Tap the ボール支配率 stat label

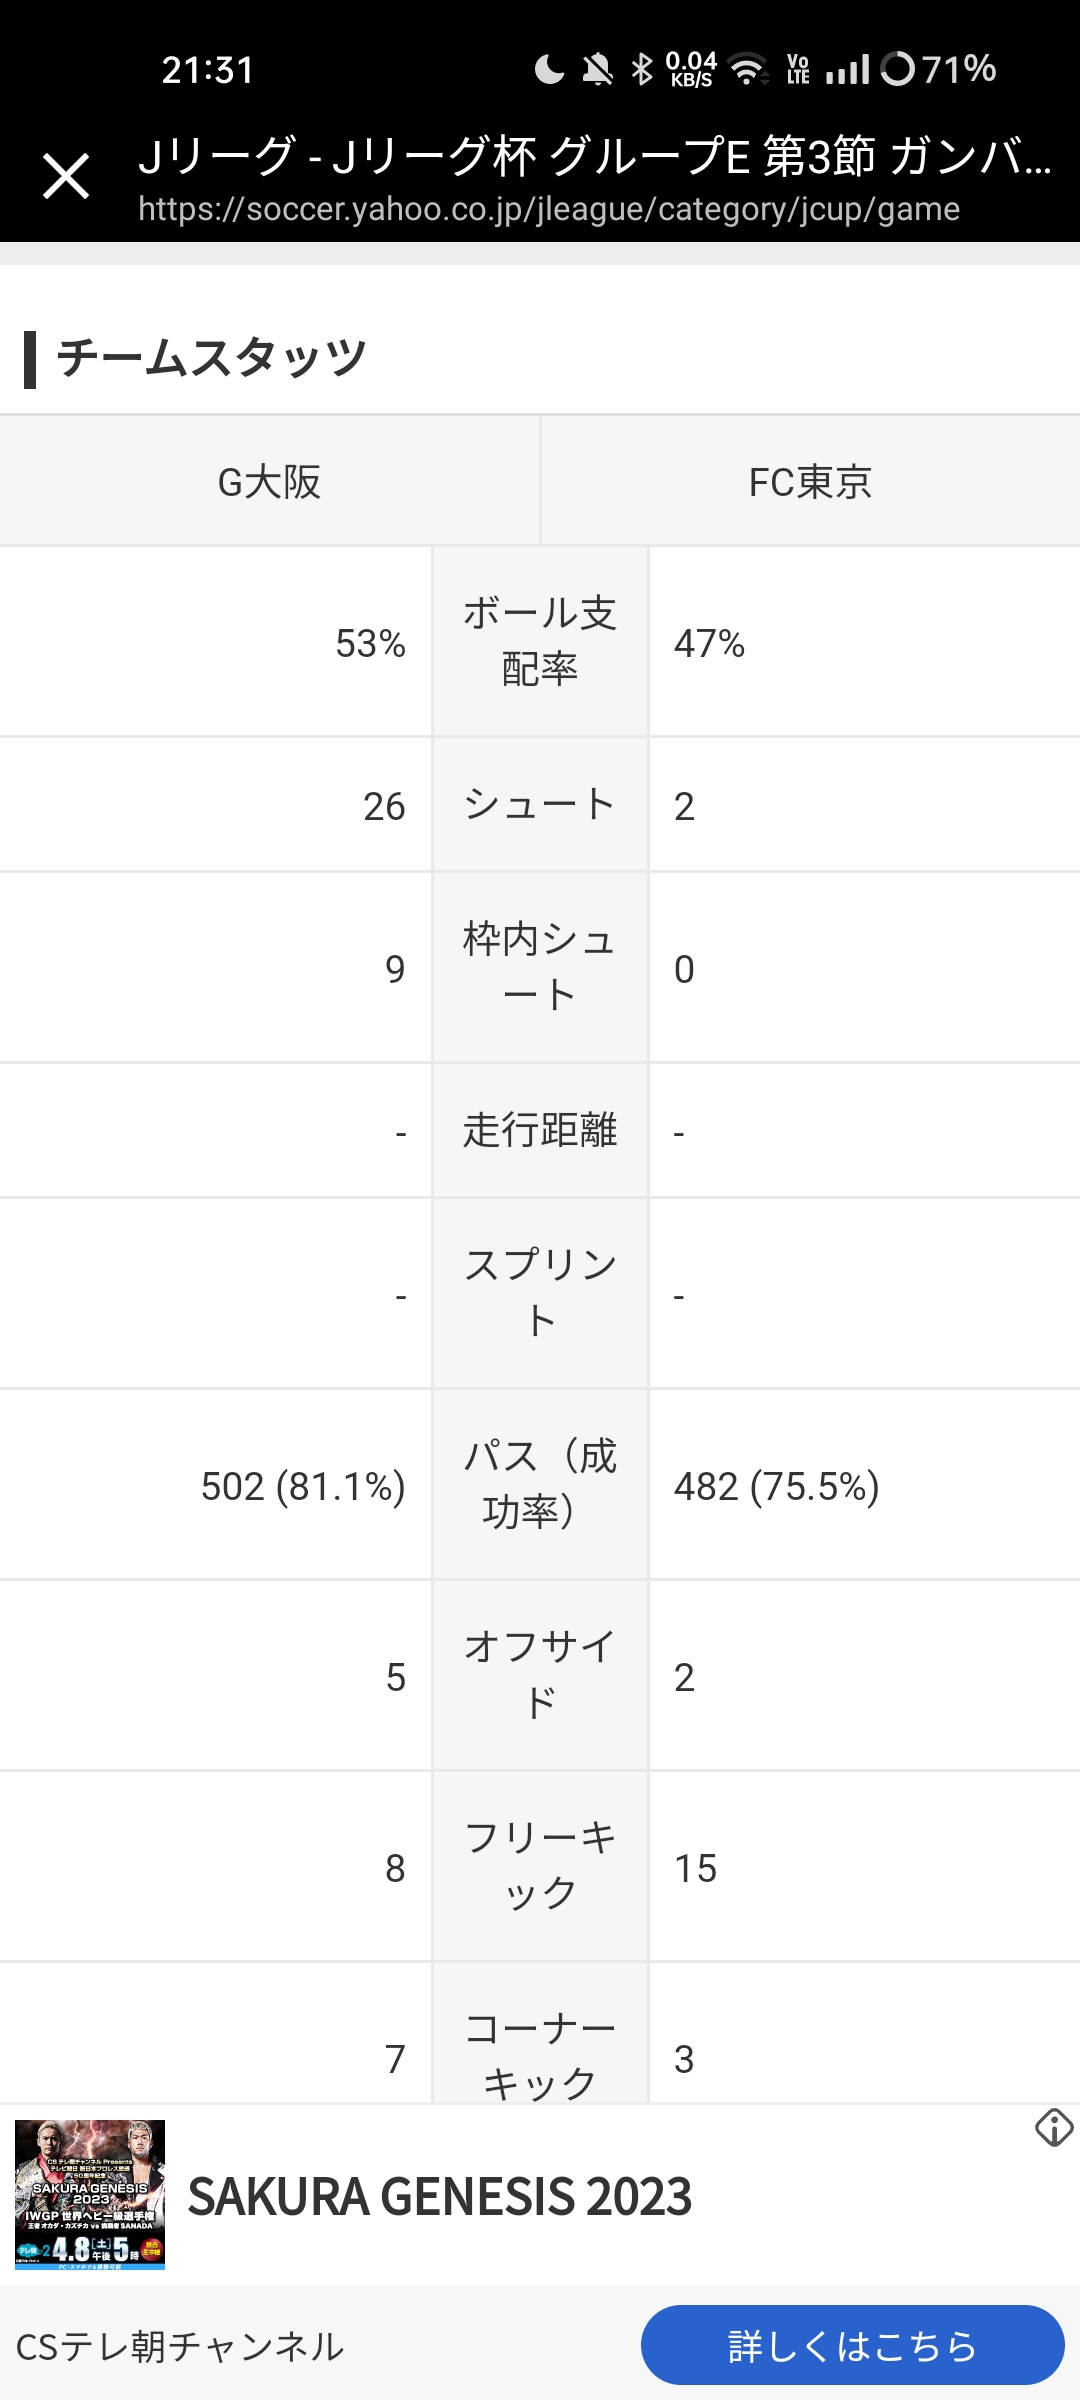pyautogui.click(x=540, y=641)
